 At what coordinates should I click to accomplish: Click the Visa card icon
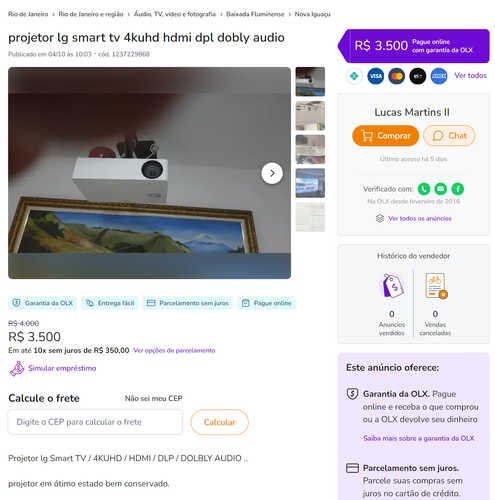(x=376, y=76)
